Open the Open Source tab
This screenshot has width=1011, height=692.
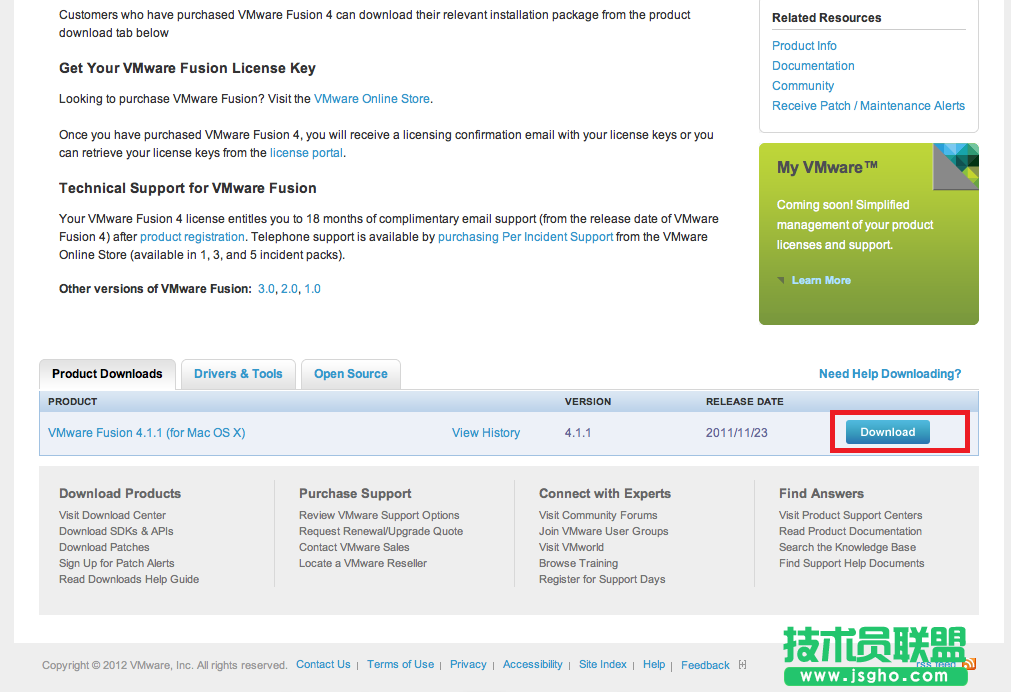[x=350, y=373]
